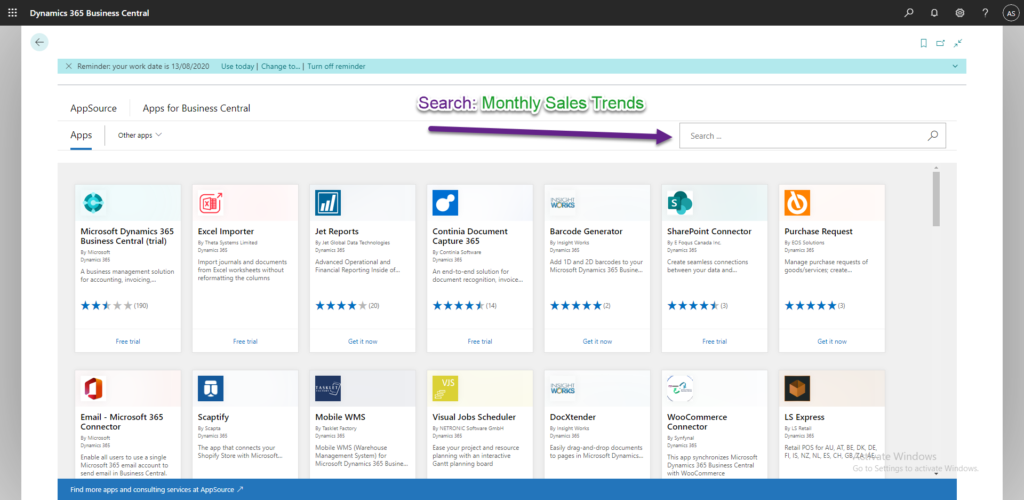The image size is (1024, 500).
Task: Open the settings gear
Action: coord(960,13)
